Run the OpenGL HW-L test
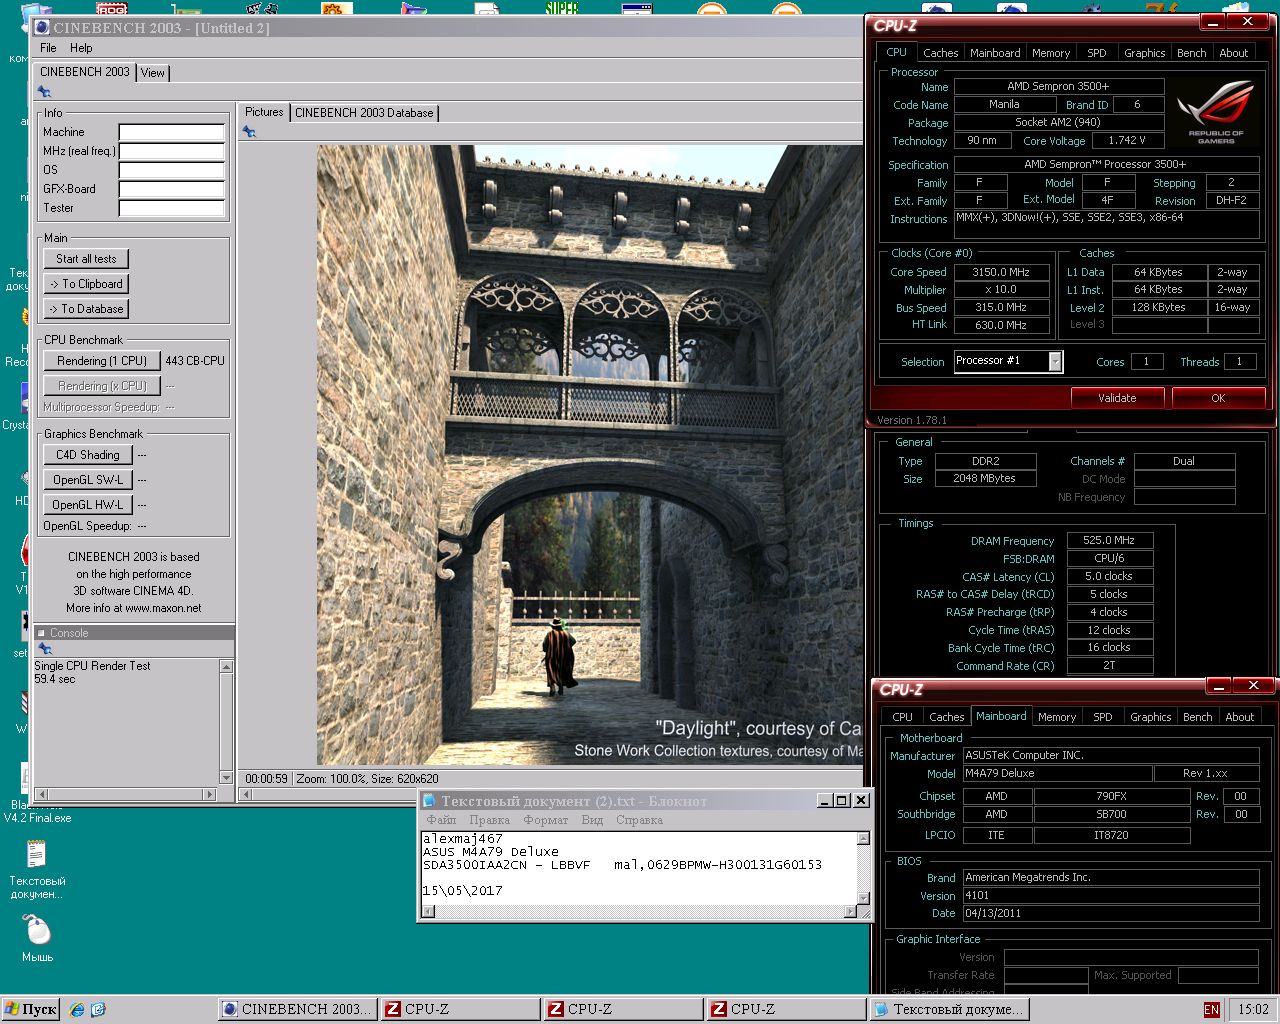The image size is (1280, 1024). click(88, 505)
